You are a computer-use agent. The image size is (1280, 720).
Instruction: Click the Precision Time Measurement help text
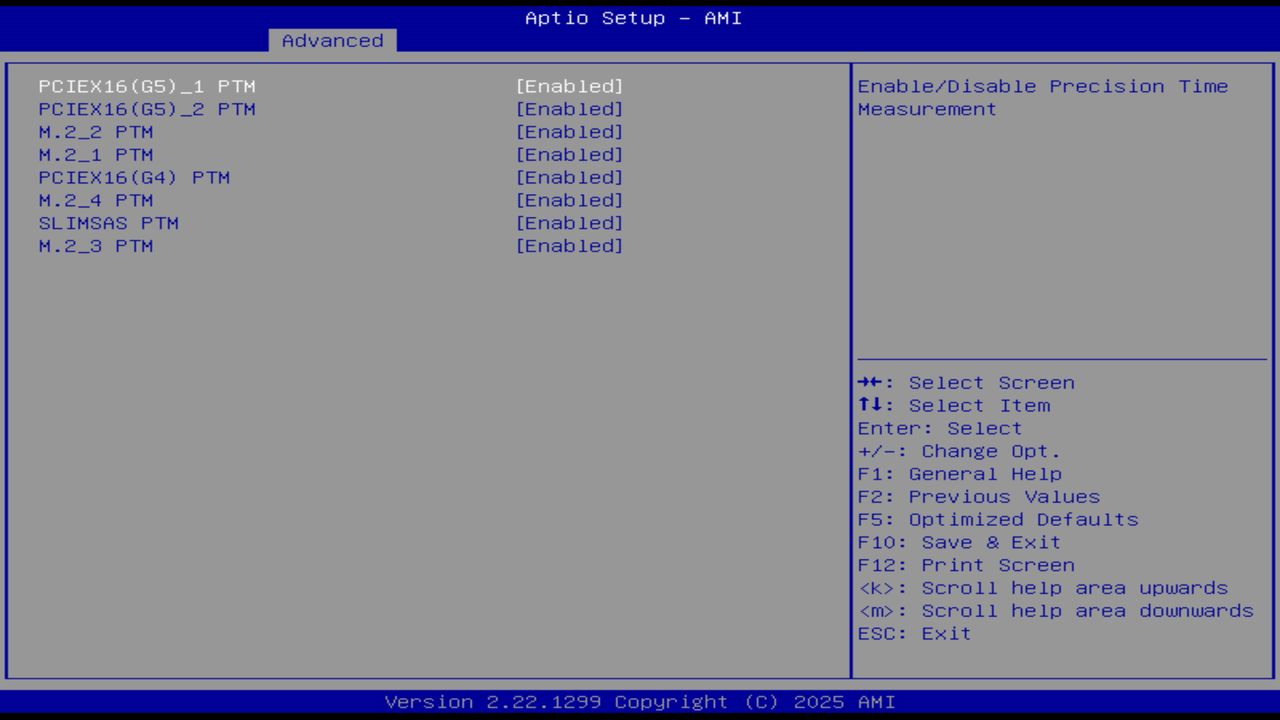coord(1042,97)
